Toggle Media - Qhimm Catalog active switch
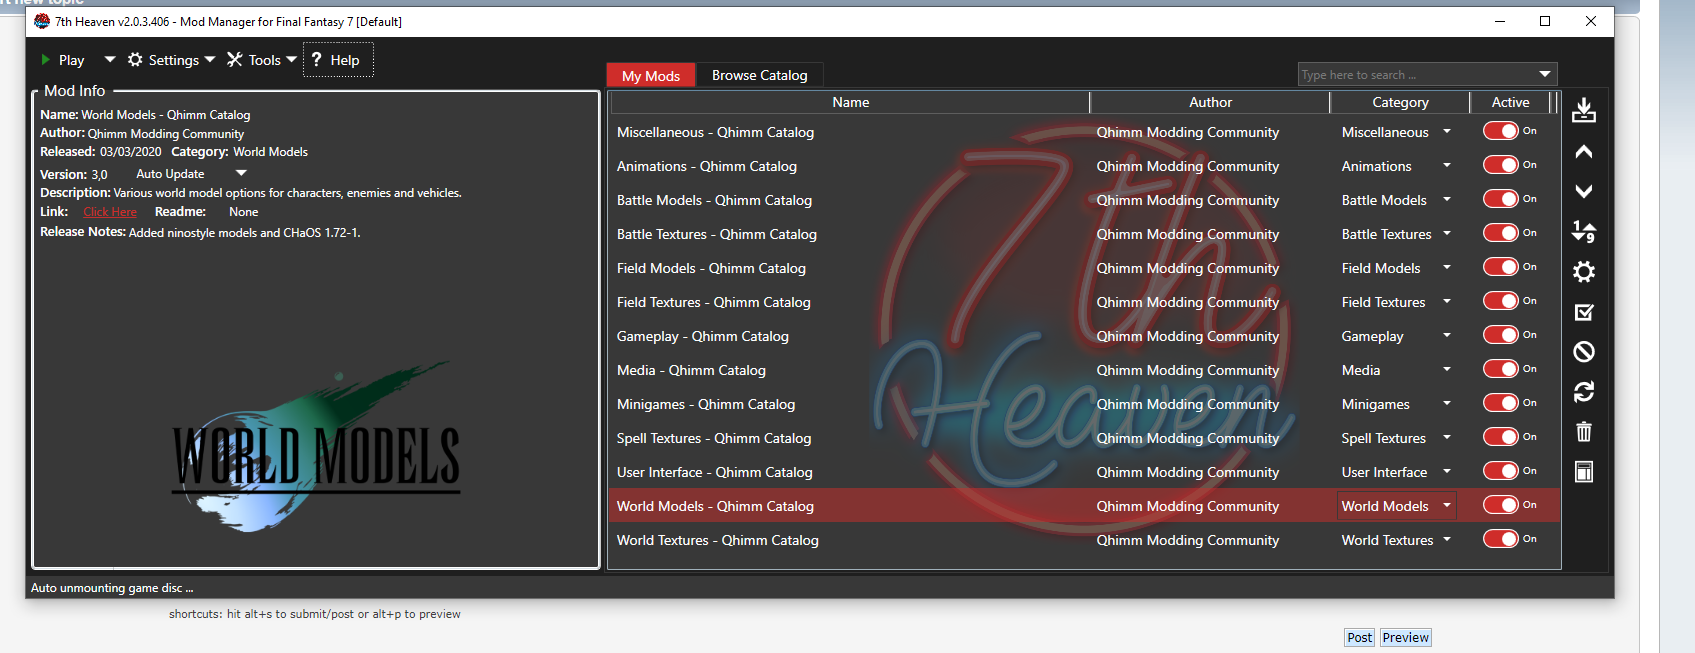The height and width of the screenshot is (653, 1695). click(x=1501, y=369)
